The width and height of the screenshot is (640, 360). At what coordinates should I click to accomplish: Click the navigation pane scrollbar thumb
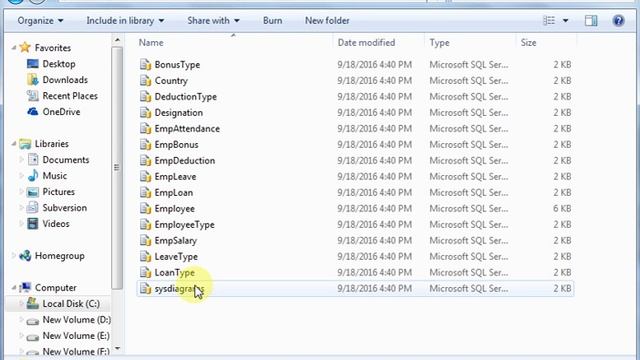coord(117,168)
